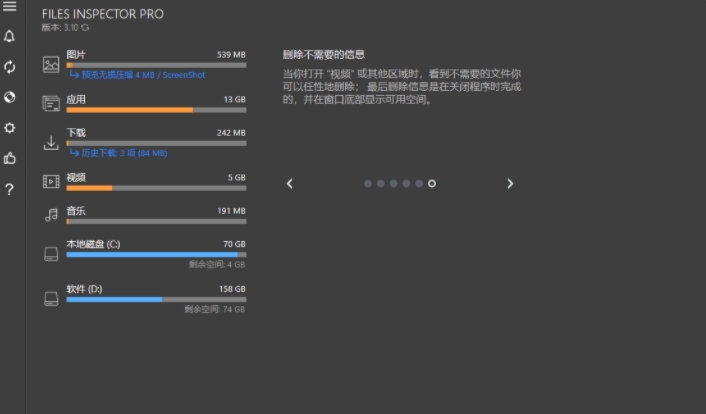
Task: Open help with the question mark icon
Action: (10, 189)
